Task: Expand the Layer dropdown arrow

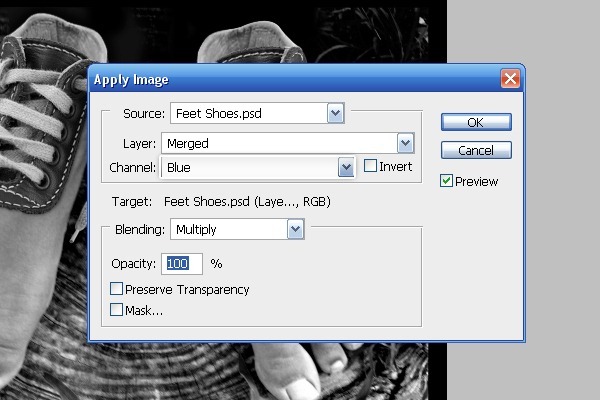Action: (405, 143)
